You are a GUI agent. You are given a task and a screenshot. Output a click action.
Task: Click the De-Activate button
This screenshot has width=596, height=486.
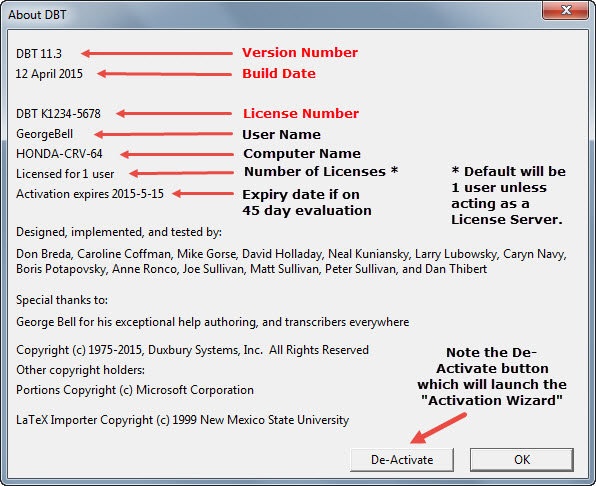402,460
